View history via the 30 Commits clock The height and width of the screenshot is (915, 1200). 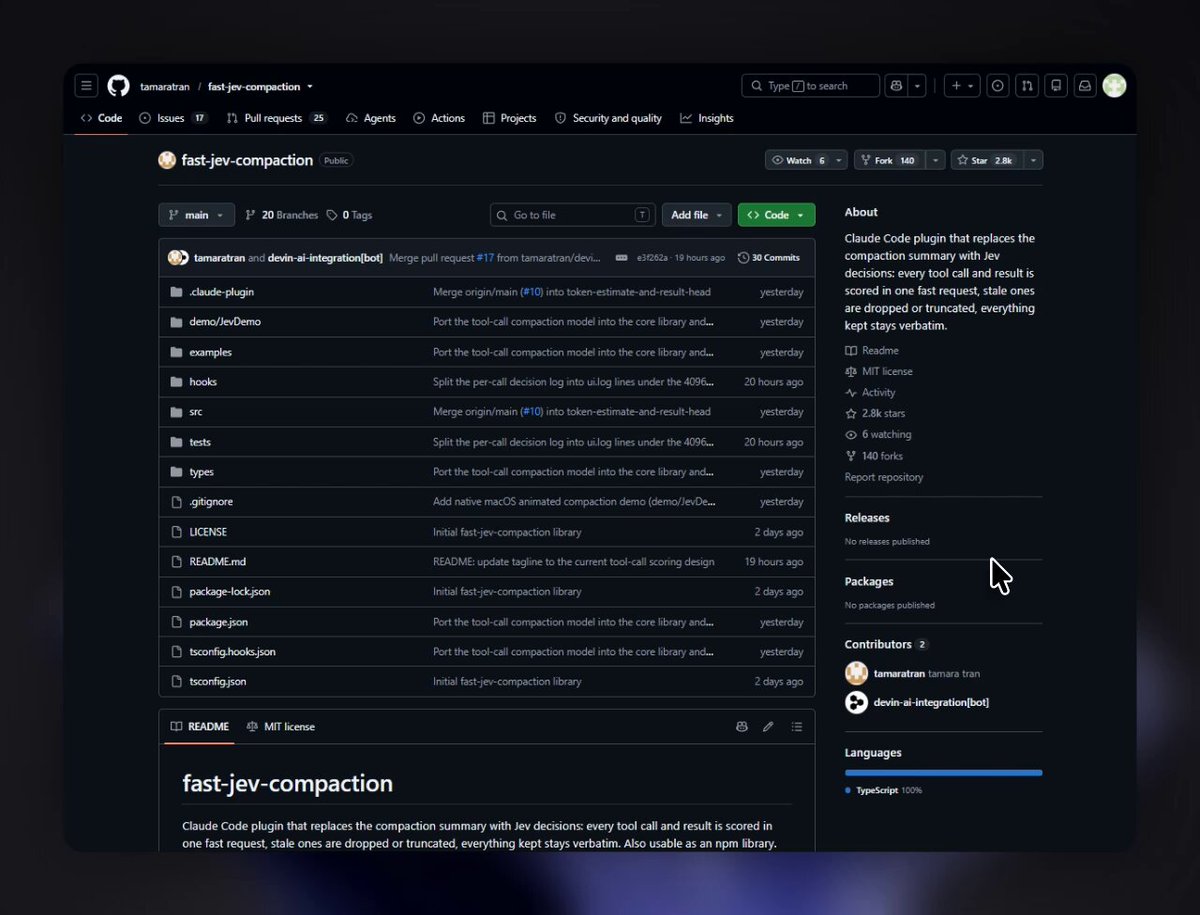[768, 258]
